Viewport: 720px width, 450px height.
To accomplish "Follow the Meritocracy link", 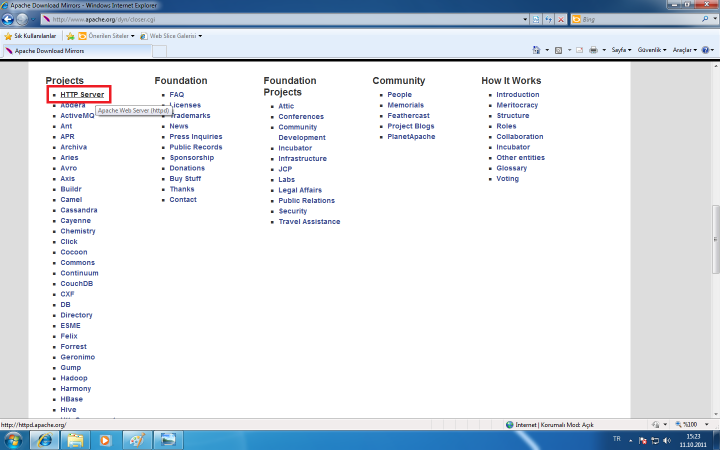I will coord(517,105).
